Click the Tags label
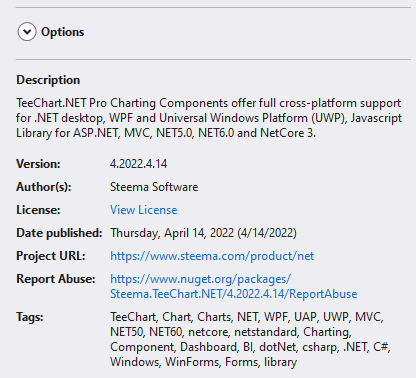 coord(30,317)
